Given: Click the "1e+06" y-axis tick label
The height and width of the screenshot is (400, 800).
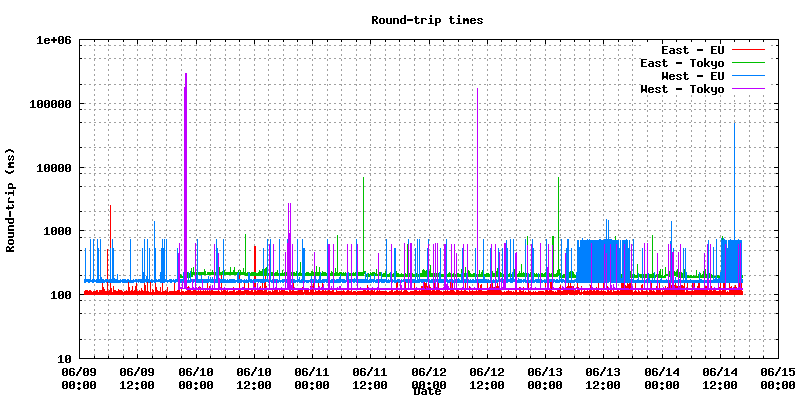Looking at the screenshot, I should click(54, 40).
